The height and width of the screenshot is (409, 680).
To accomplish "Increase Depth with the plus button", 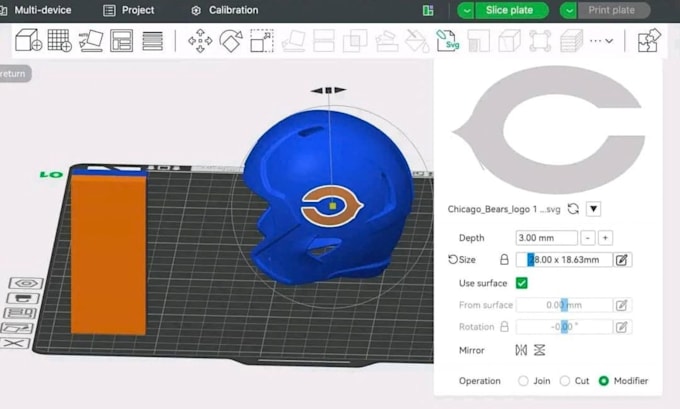I will click(x=605, y=238).
